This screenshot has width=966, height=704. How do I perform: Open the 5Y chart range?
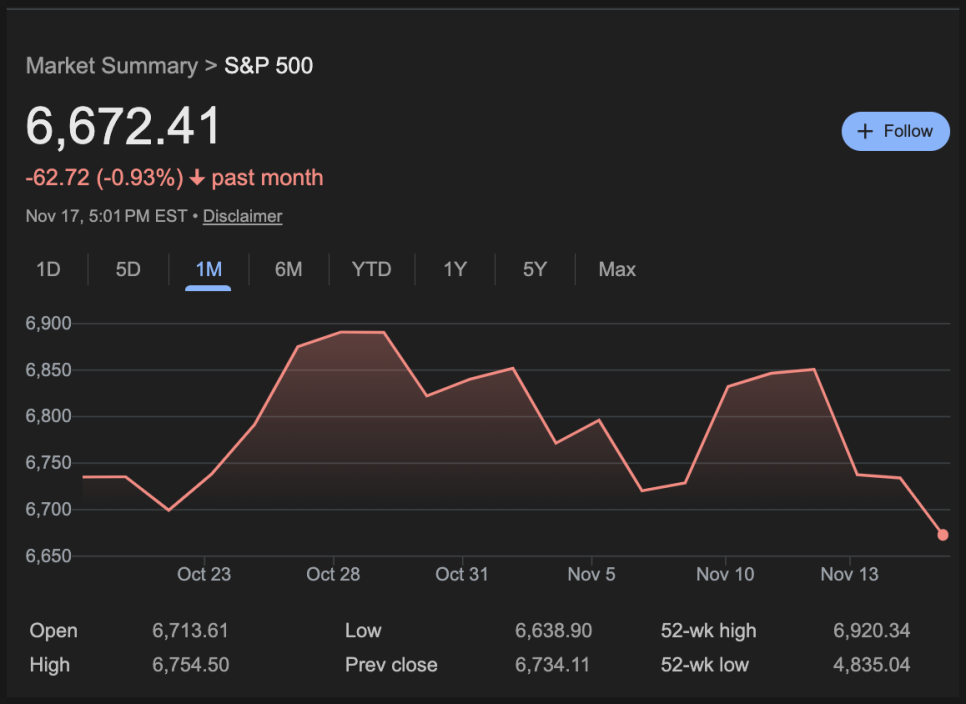pyautogui.click(x=535, y=269)
